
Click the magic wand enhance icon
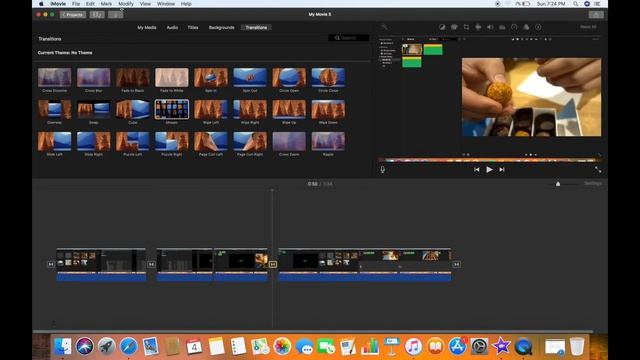coord(384,27)
